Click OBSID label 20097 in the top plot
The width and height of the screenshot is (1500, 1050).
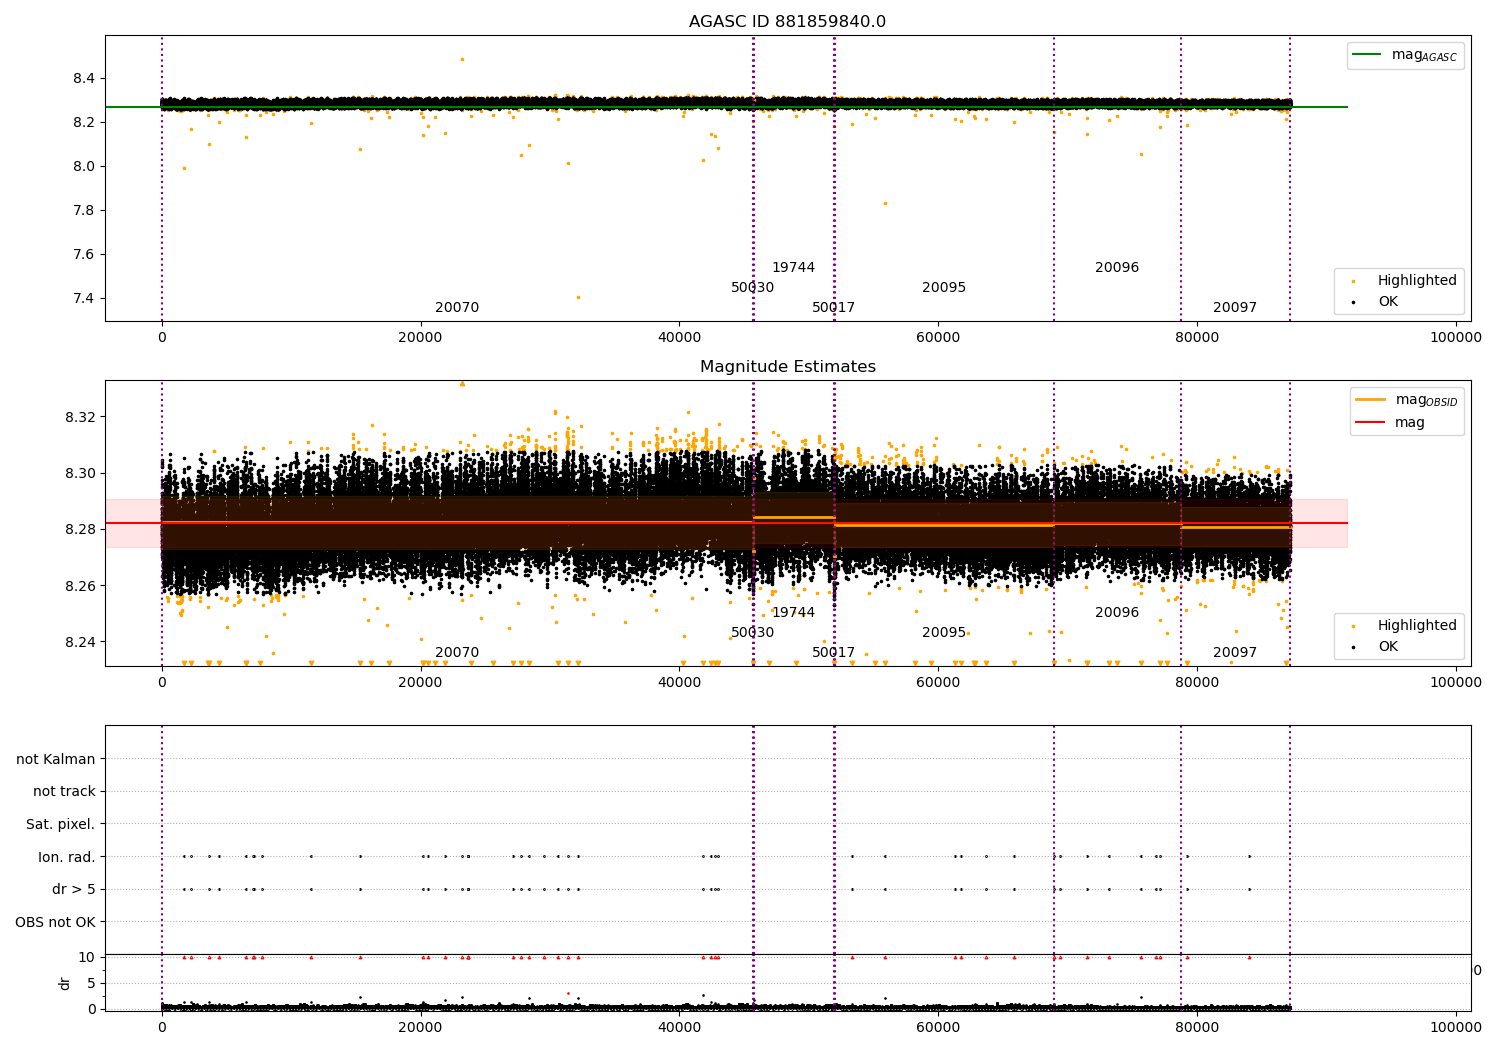(1235, 308)
